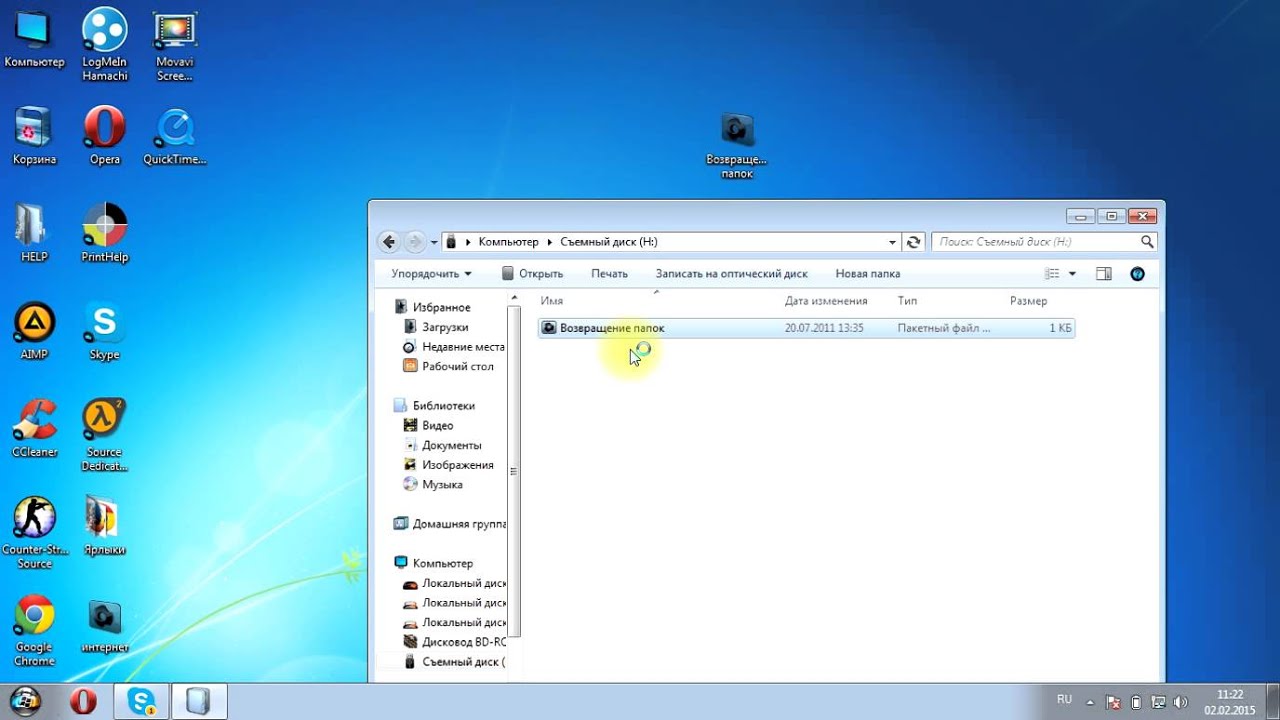
Task: Click the Skype taskbar button
Action: coord(141,701)
